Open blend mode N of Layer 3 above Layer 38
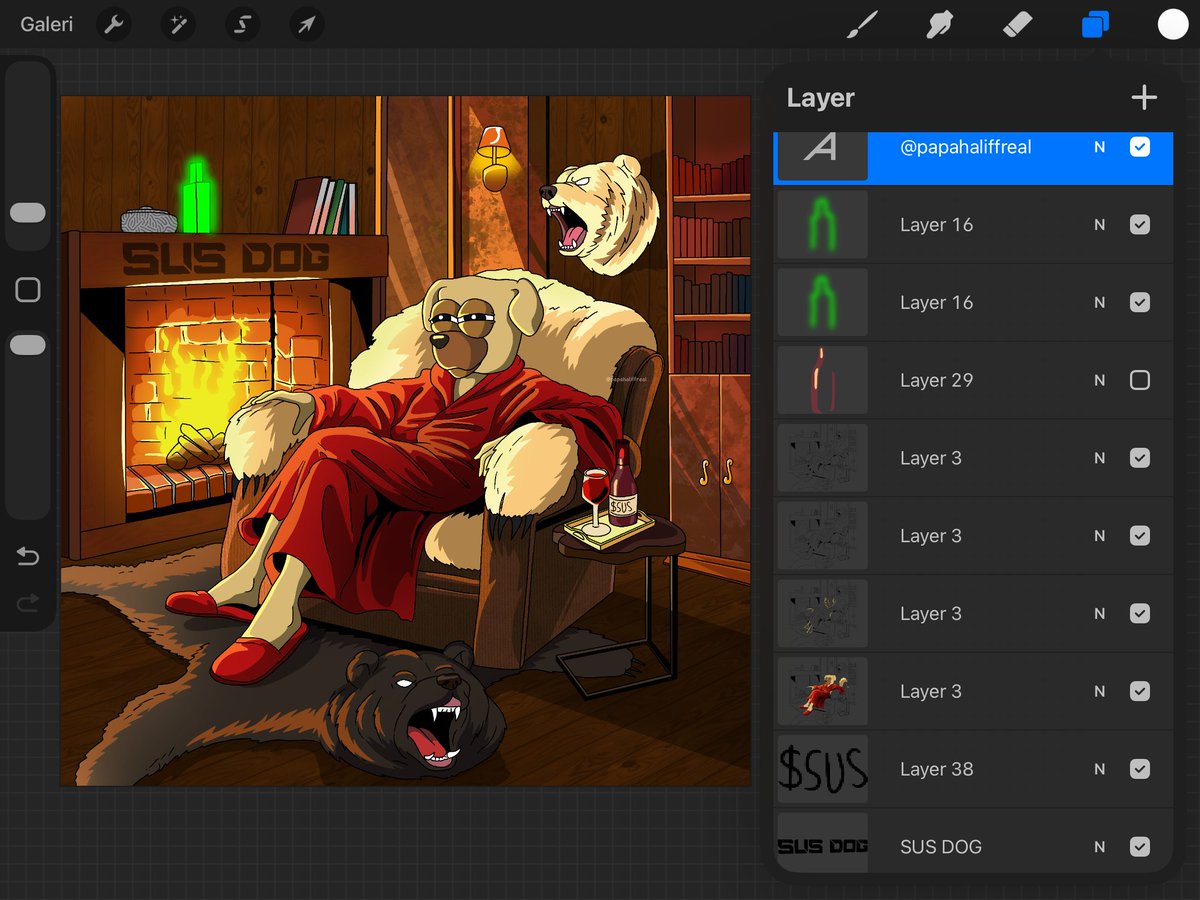1200x900 pixels. click(1100, 691)
